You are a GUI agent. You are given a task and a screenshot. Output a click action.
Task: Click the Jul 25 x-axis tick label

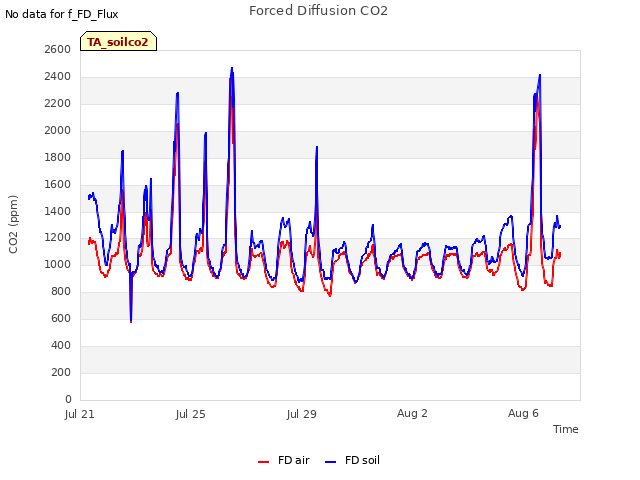pyautogui.click(x=191, y=414)
